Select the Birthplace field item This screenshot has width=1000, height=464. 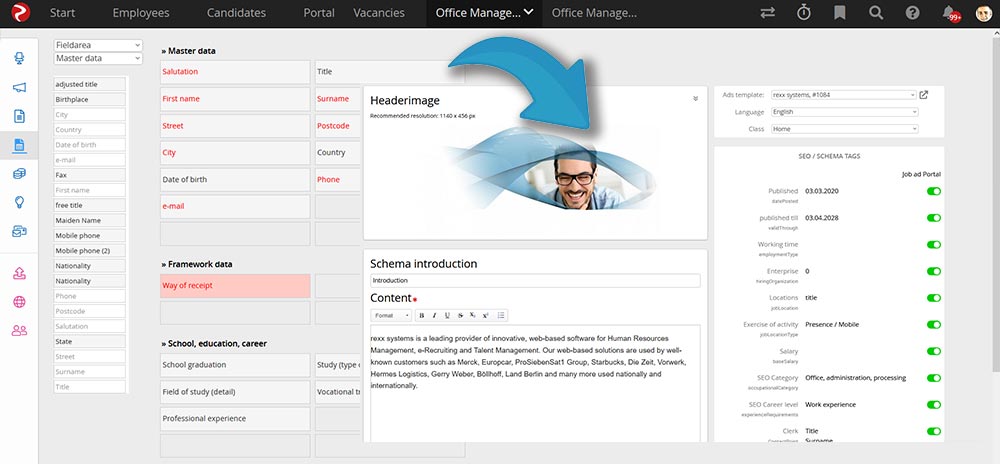(89, 99)
